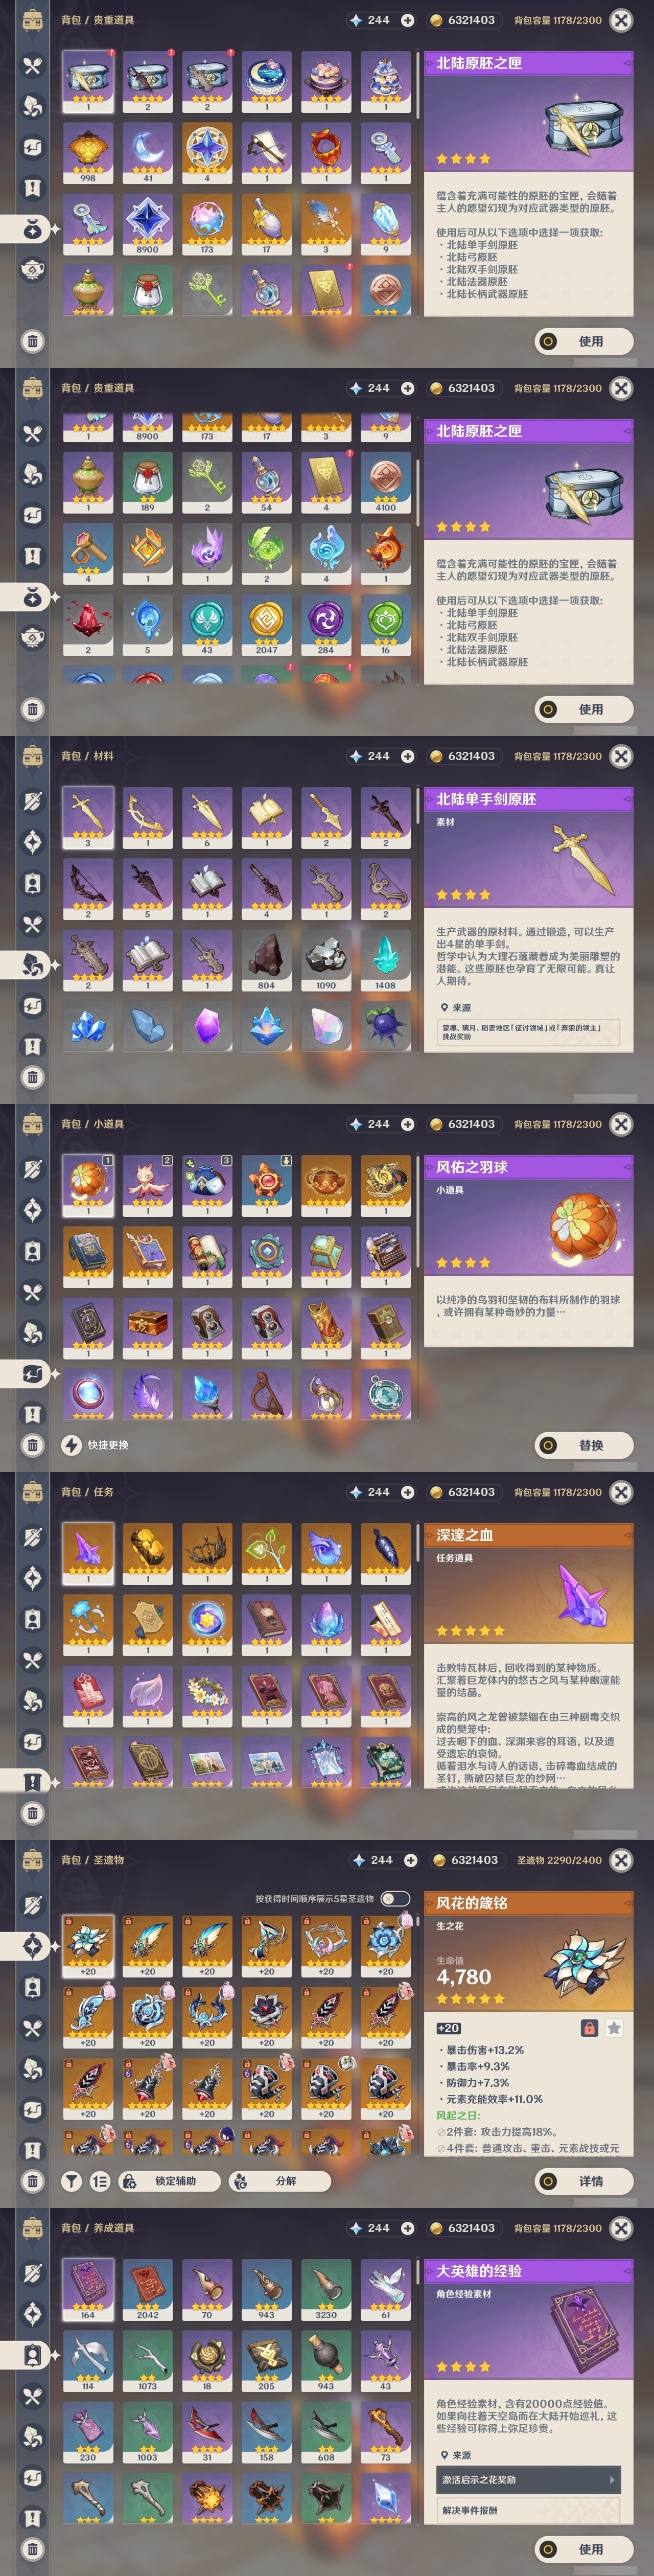Toggle 按获得时间顺序展示5星圣遗物 switch
The height and width of the screenshot is (2576, 654).
pos(395,1898)
